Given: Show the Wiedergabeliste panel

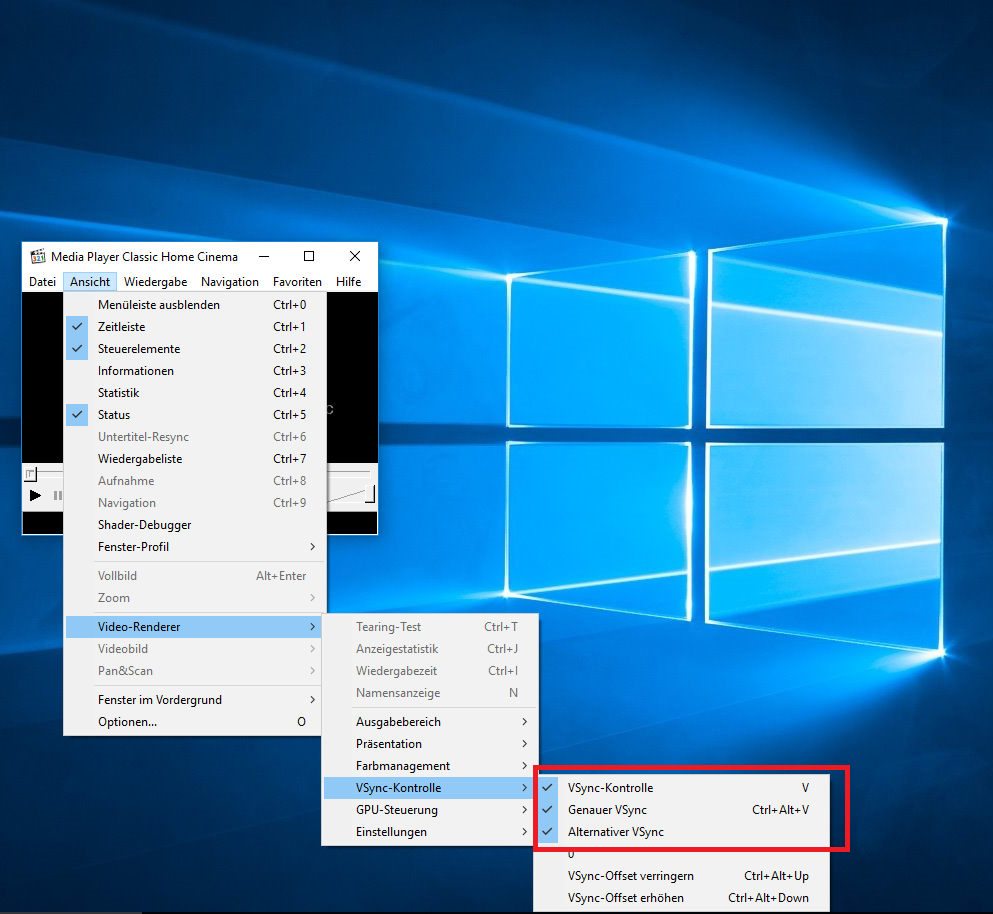Looking at the screenshot, I should [195, 459].
